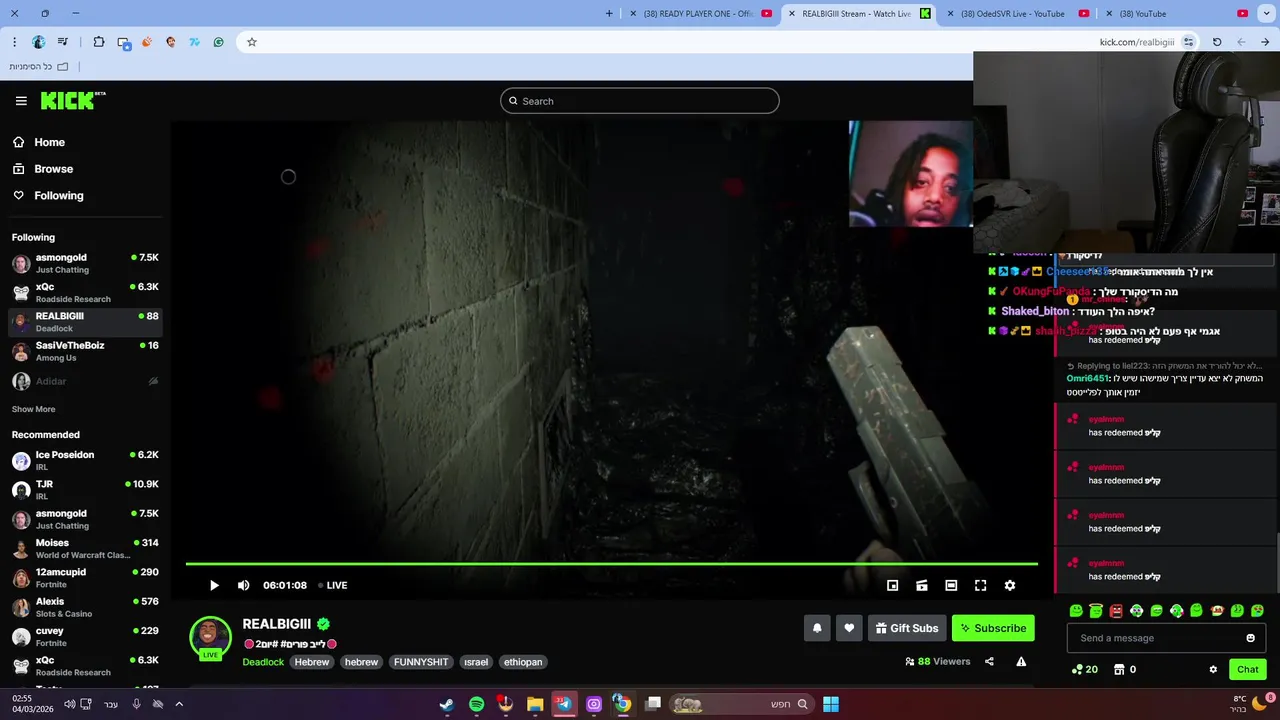Open Grammarly extension icon
This screenshot has height=720, width=1280.
(x=218, y=42)
